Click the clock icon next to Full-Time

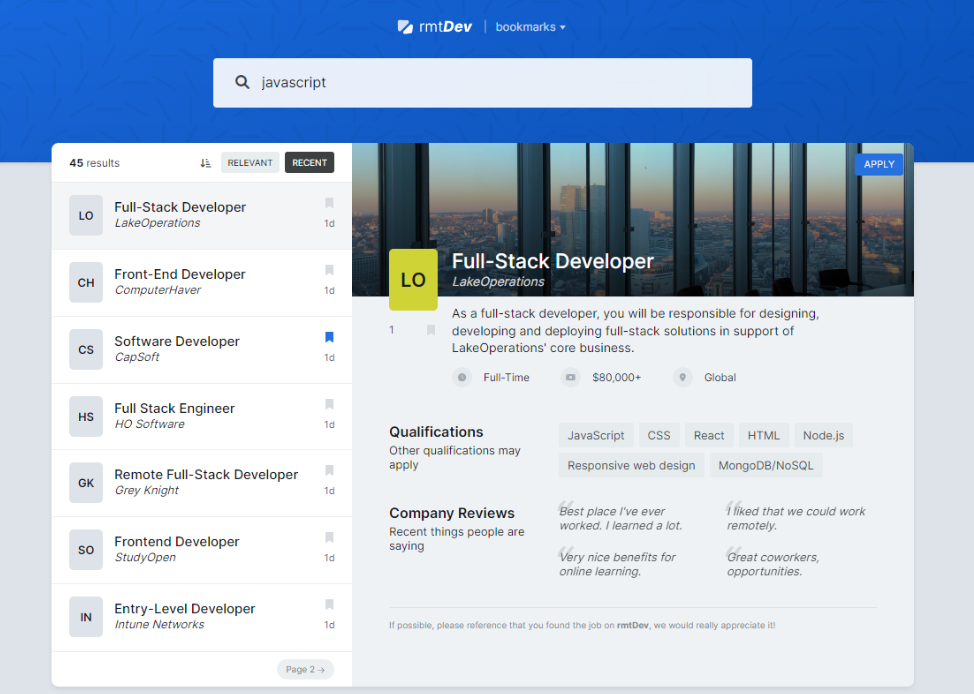462,377
